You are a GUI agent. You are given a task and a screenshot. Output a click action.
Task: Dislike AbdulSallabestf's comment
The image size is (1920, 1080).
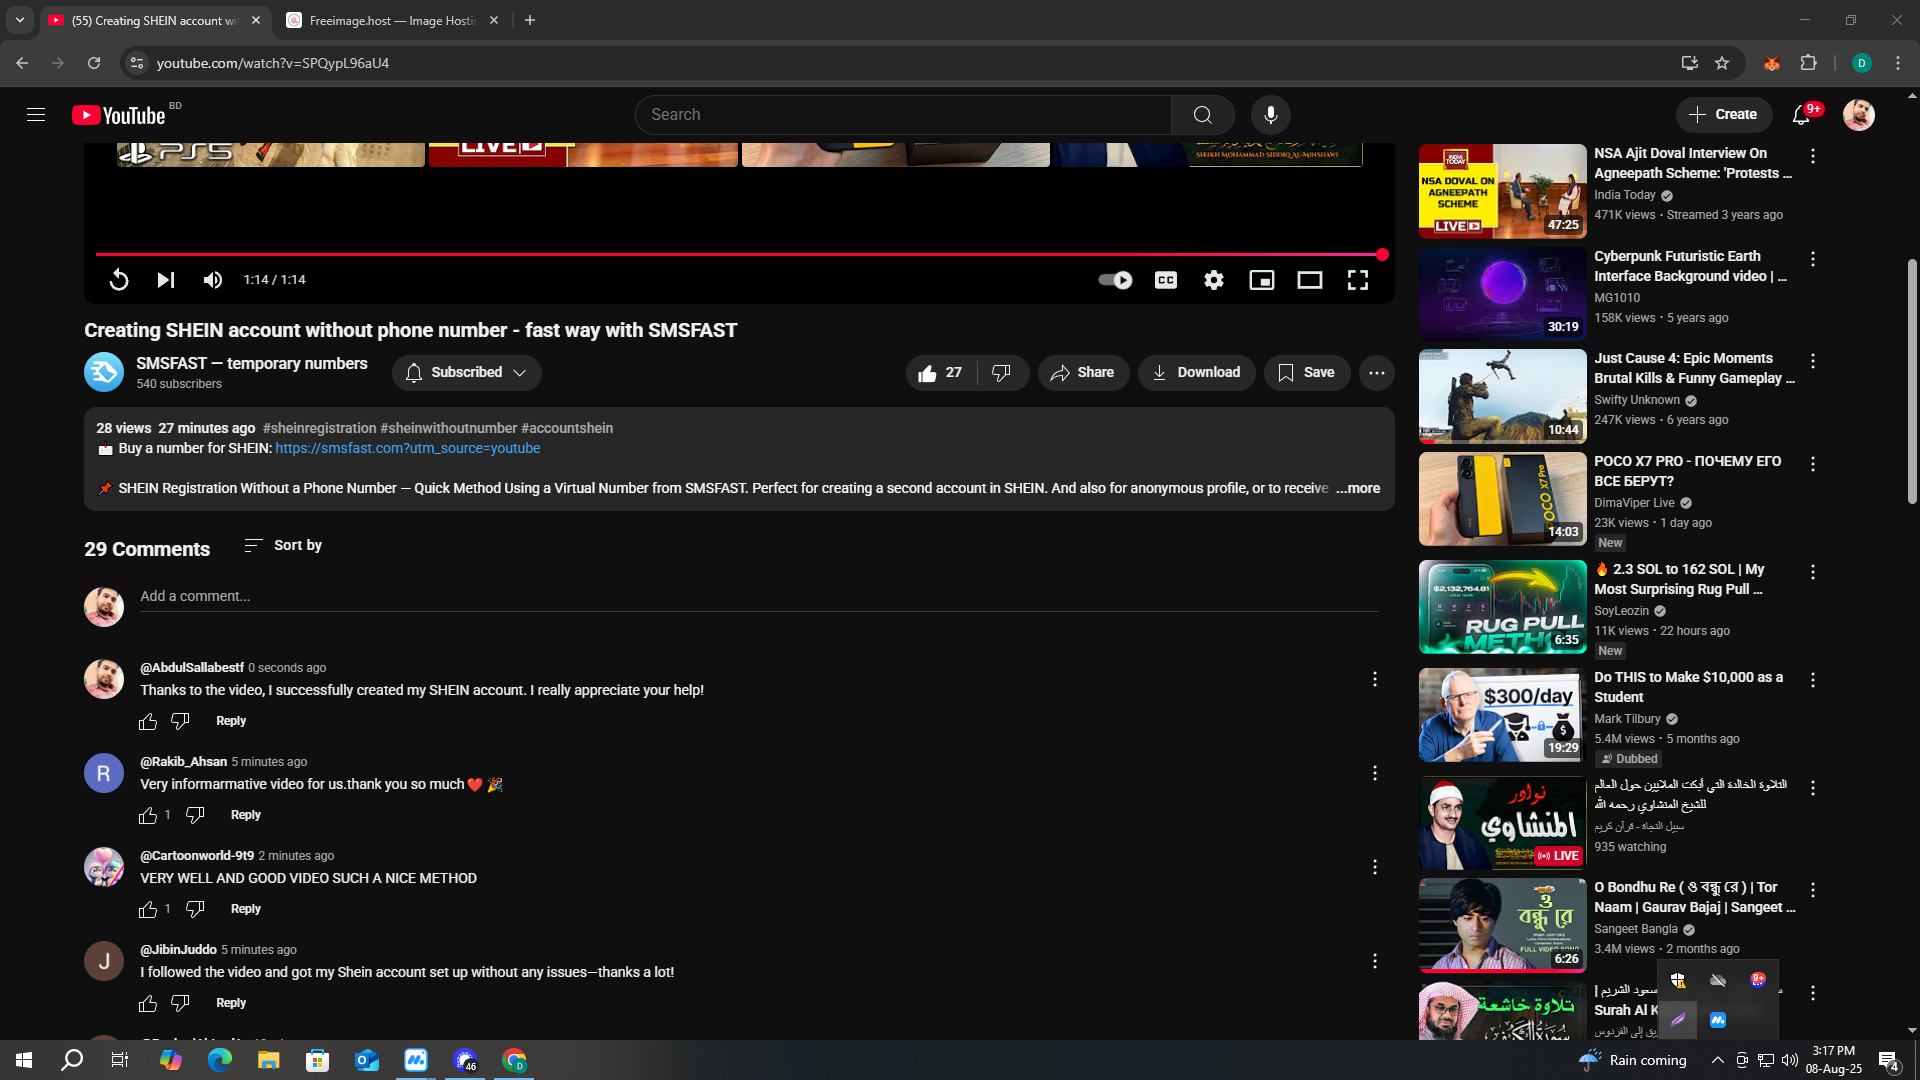[x=180, y=722]
